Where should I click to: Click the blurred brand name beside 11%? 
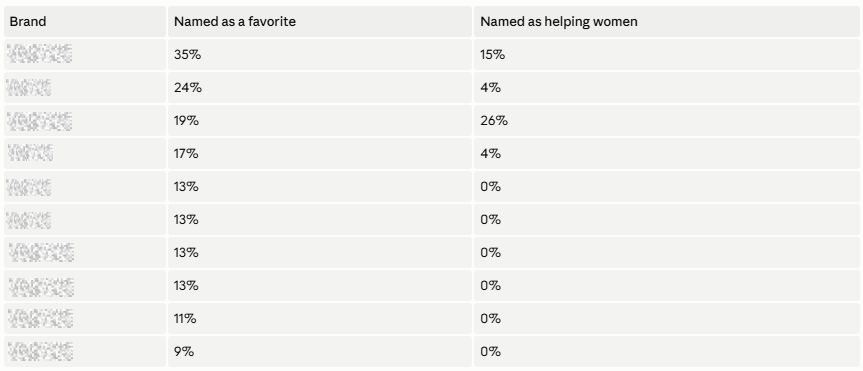point(41,319)
